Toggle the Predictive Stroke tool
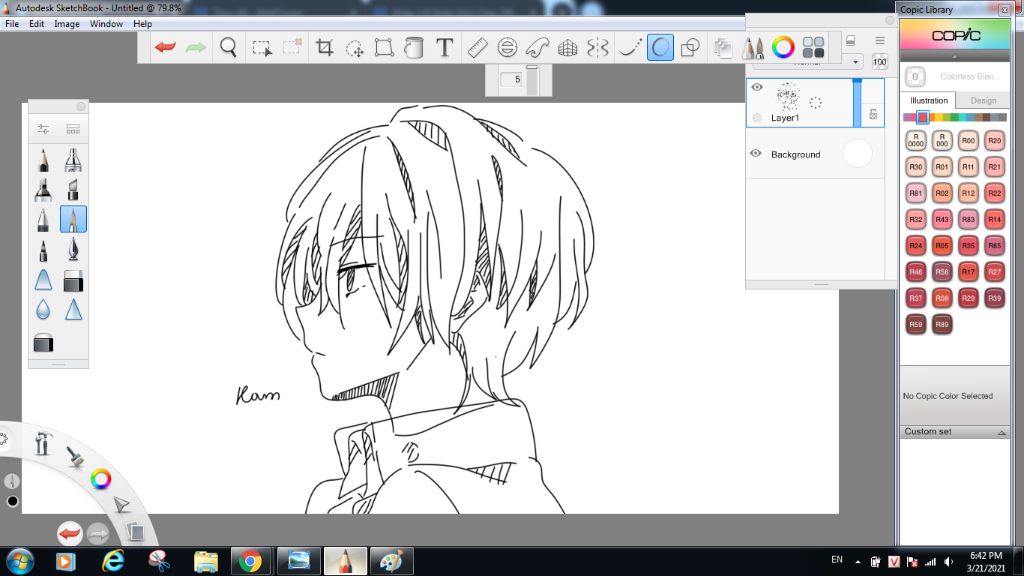 660,48
